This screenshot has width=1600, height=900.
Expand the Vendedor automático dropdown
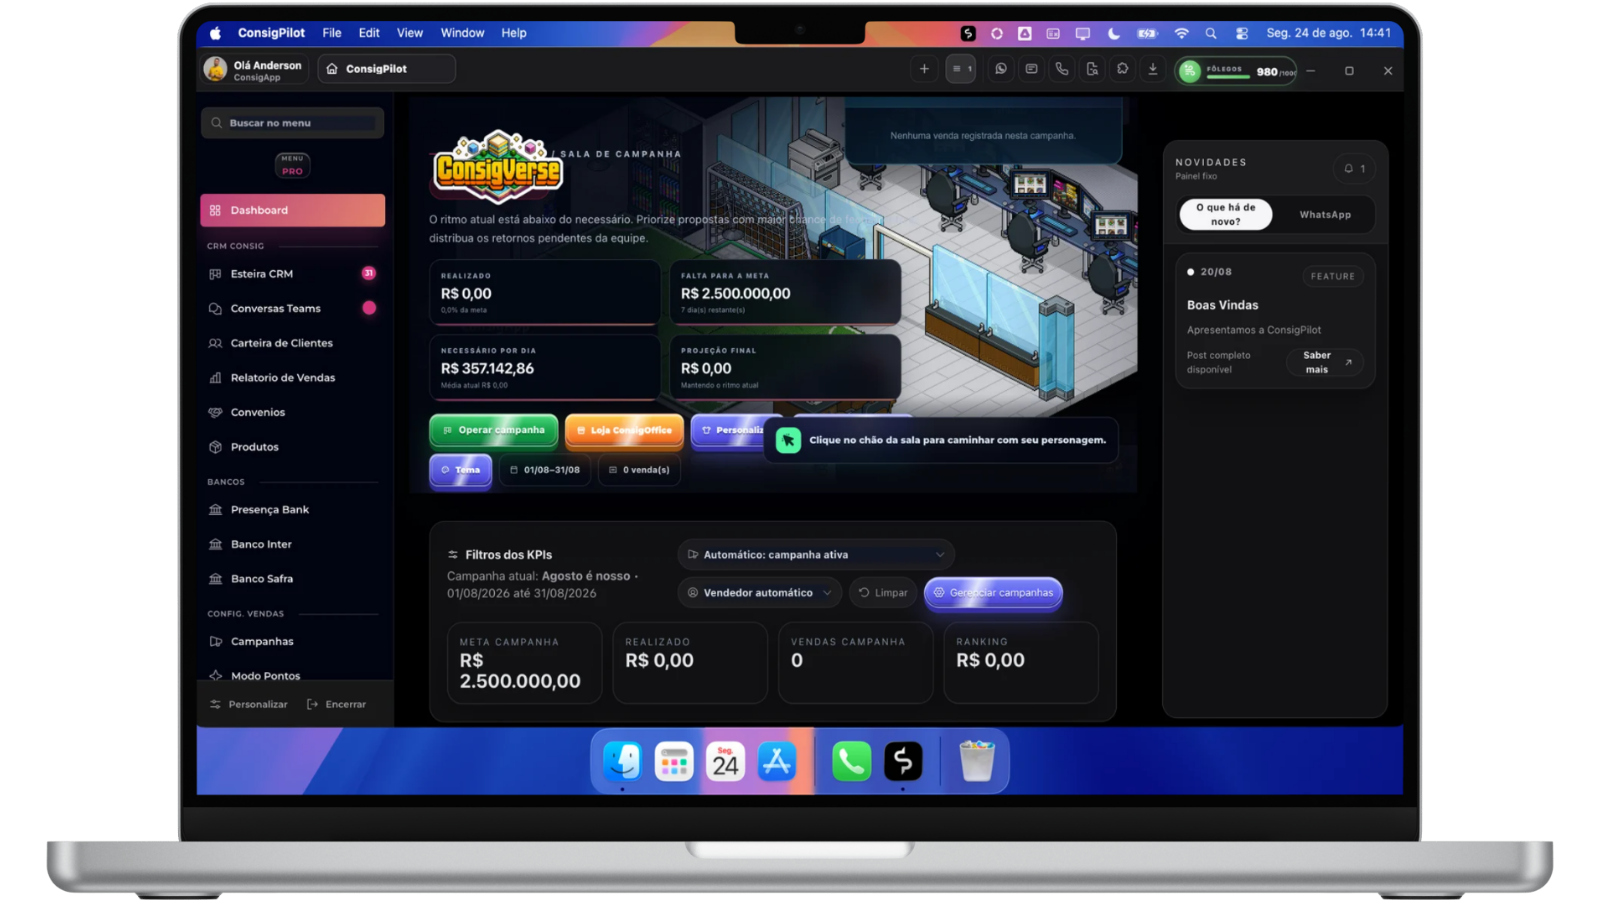click(x=760, y=593)
